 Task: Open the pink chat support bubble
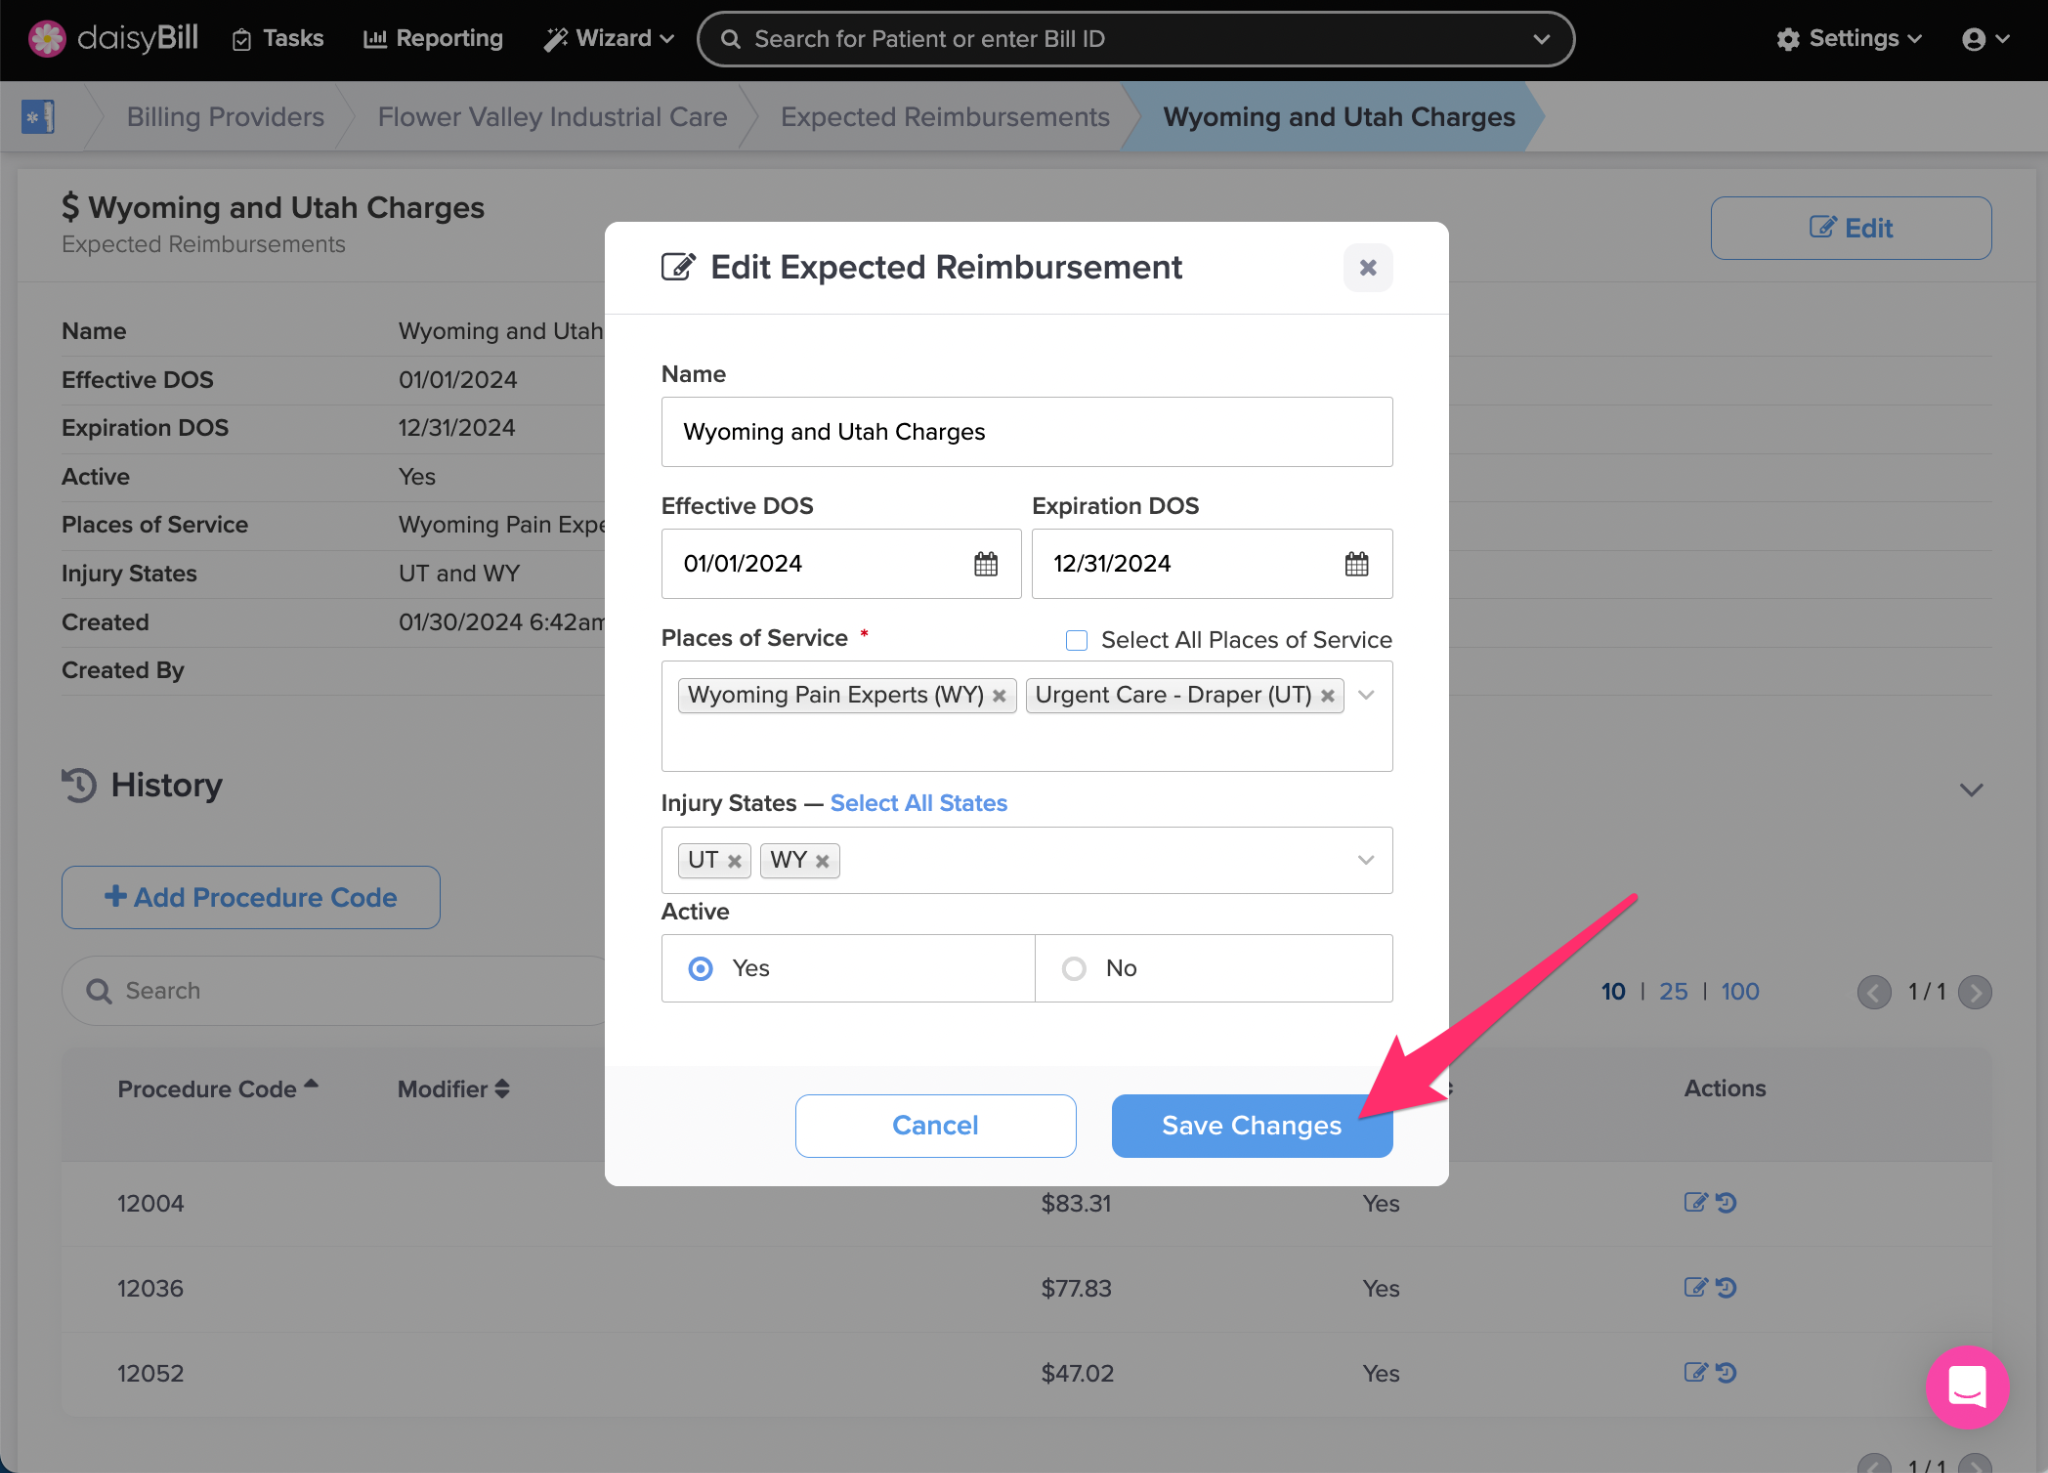[1966, 1386]
